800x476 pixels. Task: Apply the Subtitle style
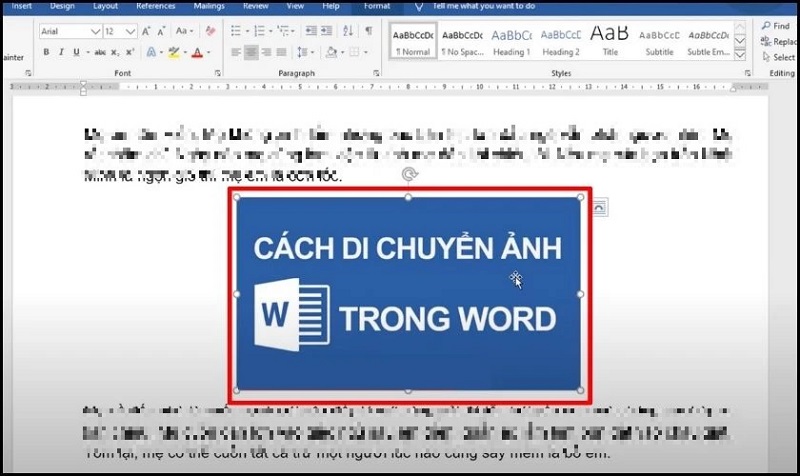[659, 41]
